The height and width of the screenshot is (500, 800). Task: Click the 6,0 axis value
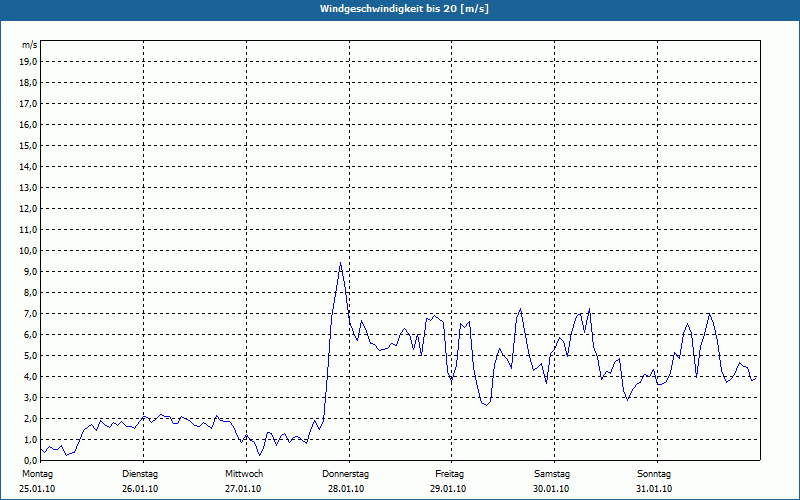(x=30, y=335)
